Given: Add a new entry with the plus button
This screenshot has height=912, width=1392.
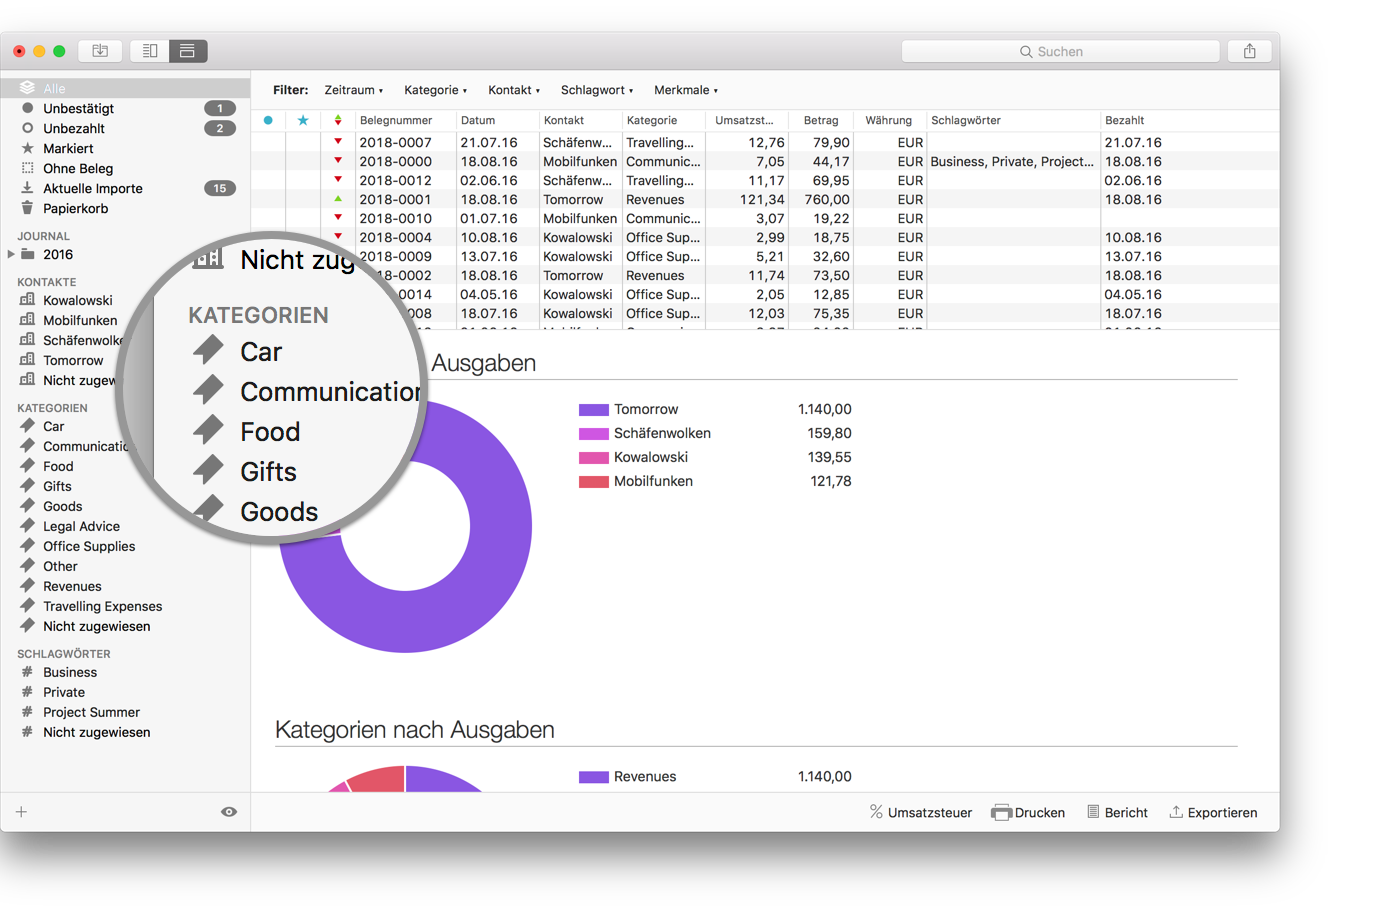Looking at the screenshot, I should pos(20,811).
